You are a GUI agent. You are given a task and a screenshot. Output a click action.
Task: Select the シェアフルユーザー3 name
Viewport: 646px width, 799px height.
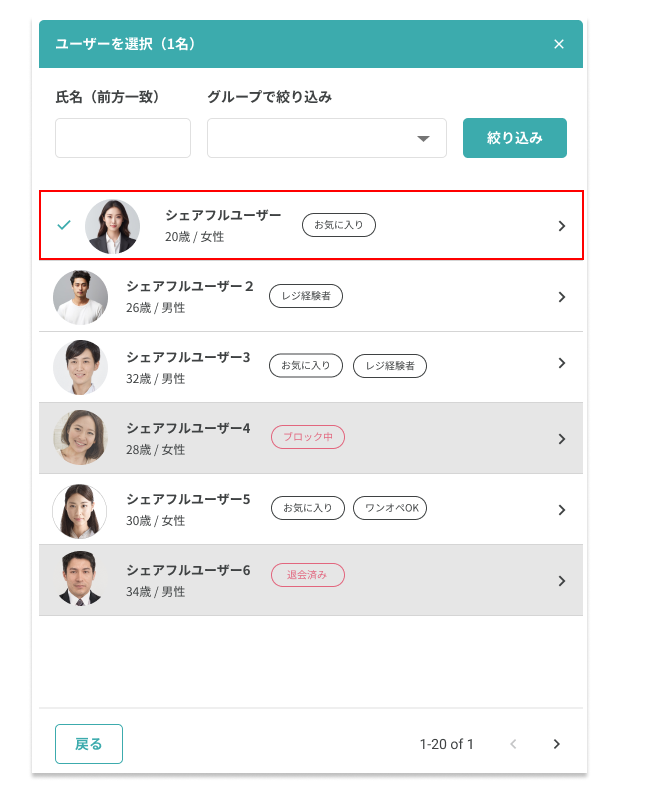(187, 357)
